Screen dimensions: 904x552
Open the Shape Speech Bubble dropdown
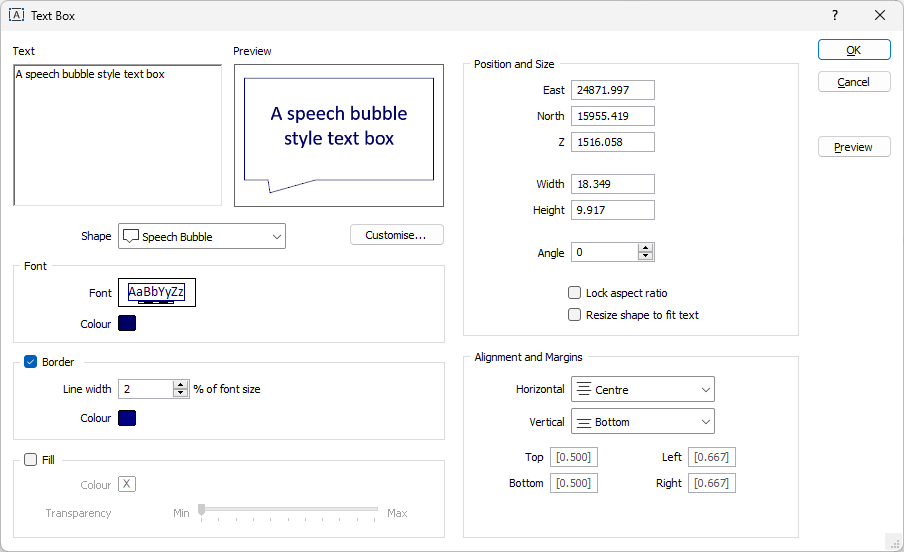[x=202, y=236]
